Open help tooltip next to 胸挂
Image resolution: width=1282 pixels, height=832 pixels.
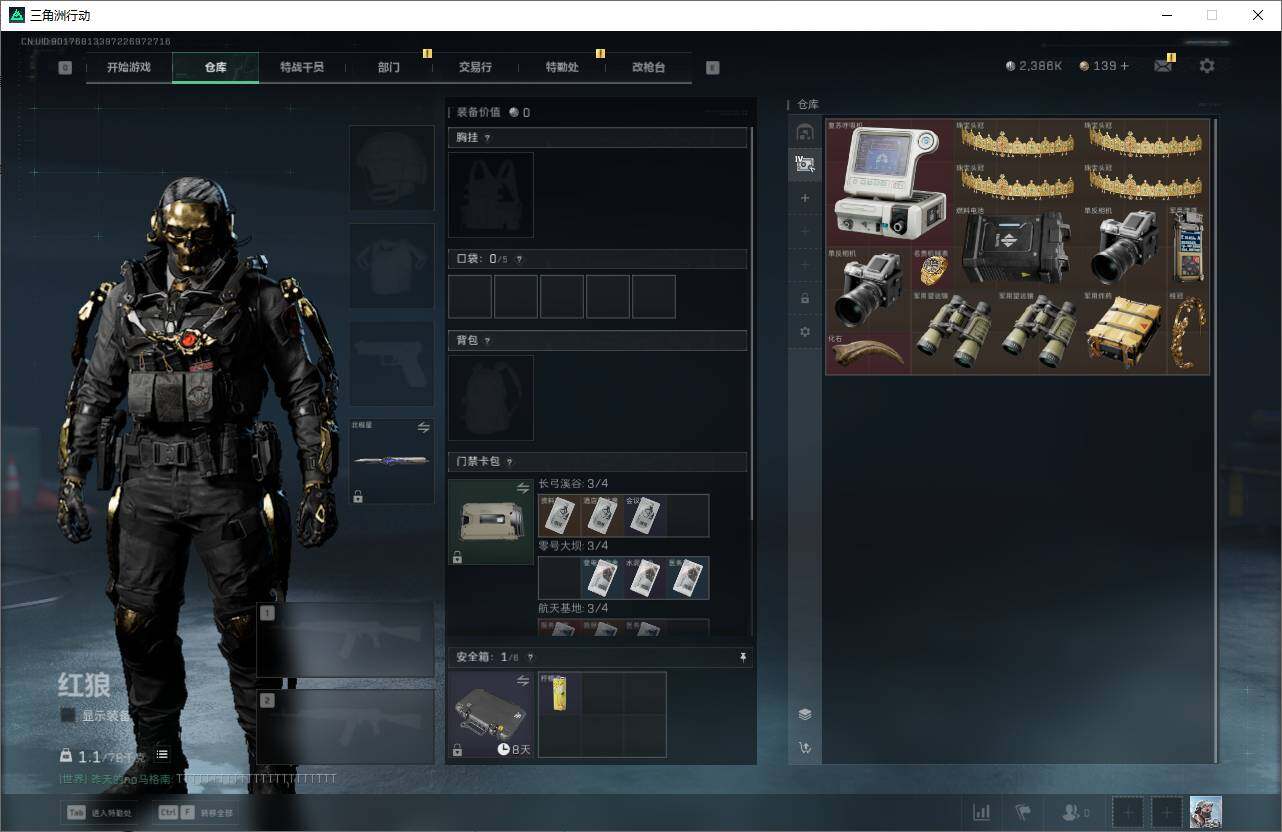tap(488, 138)
